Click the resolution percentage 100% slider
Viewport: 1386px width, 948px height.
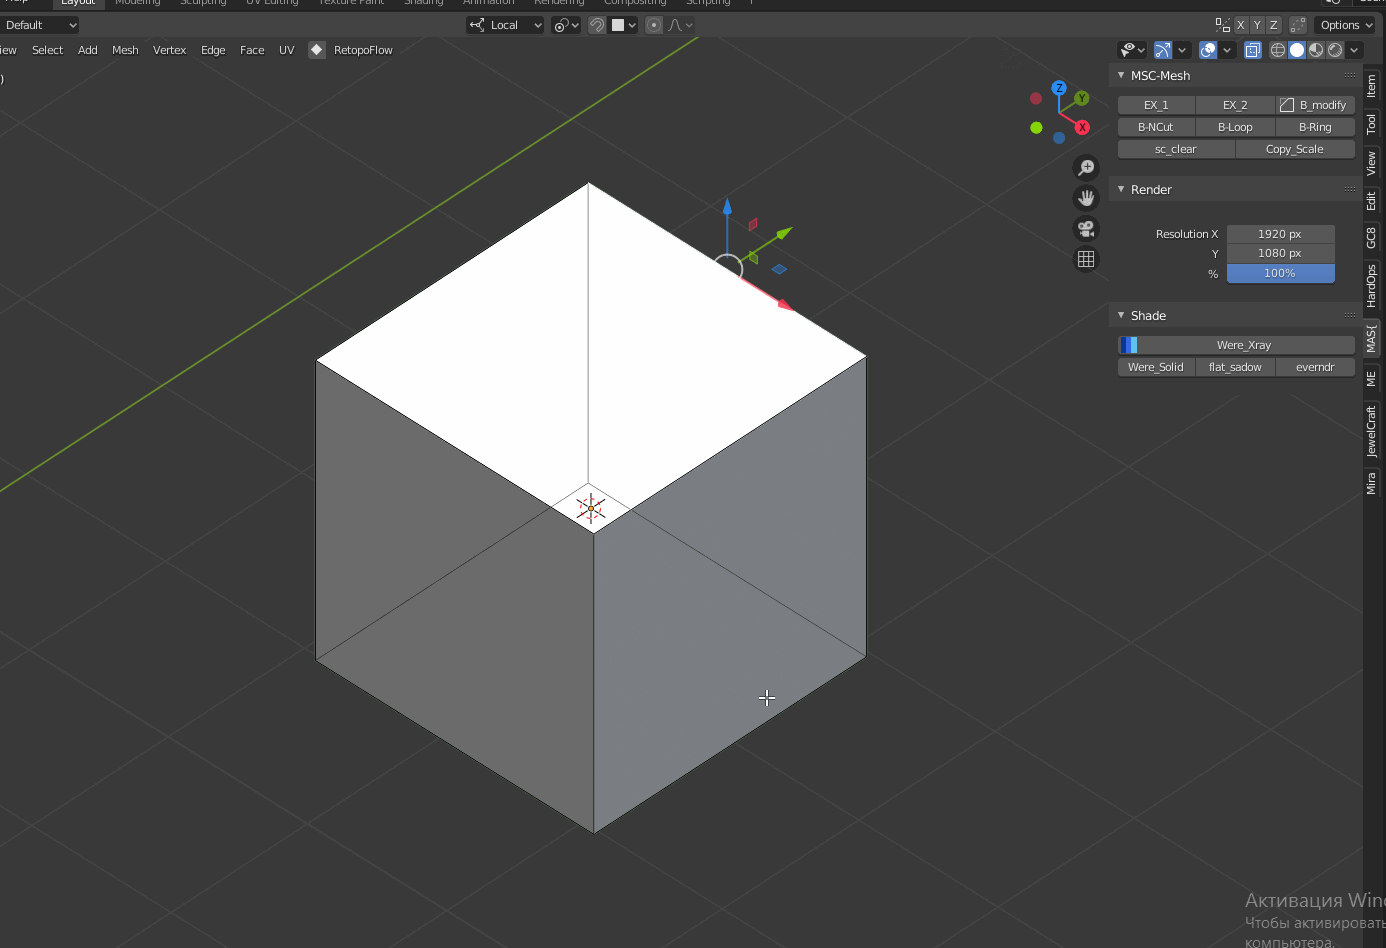click(x=1280, y=273)
